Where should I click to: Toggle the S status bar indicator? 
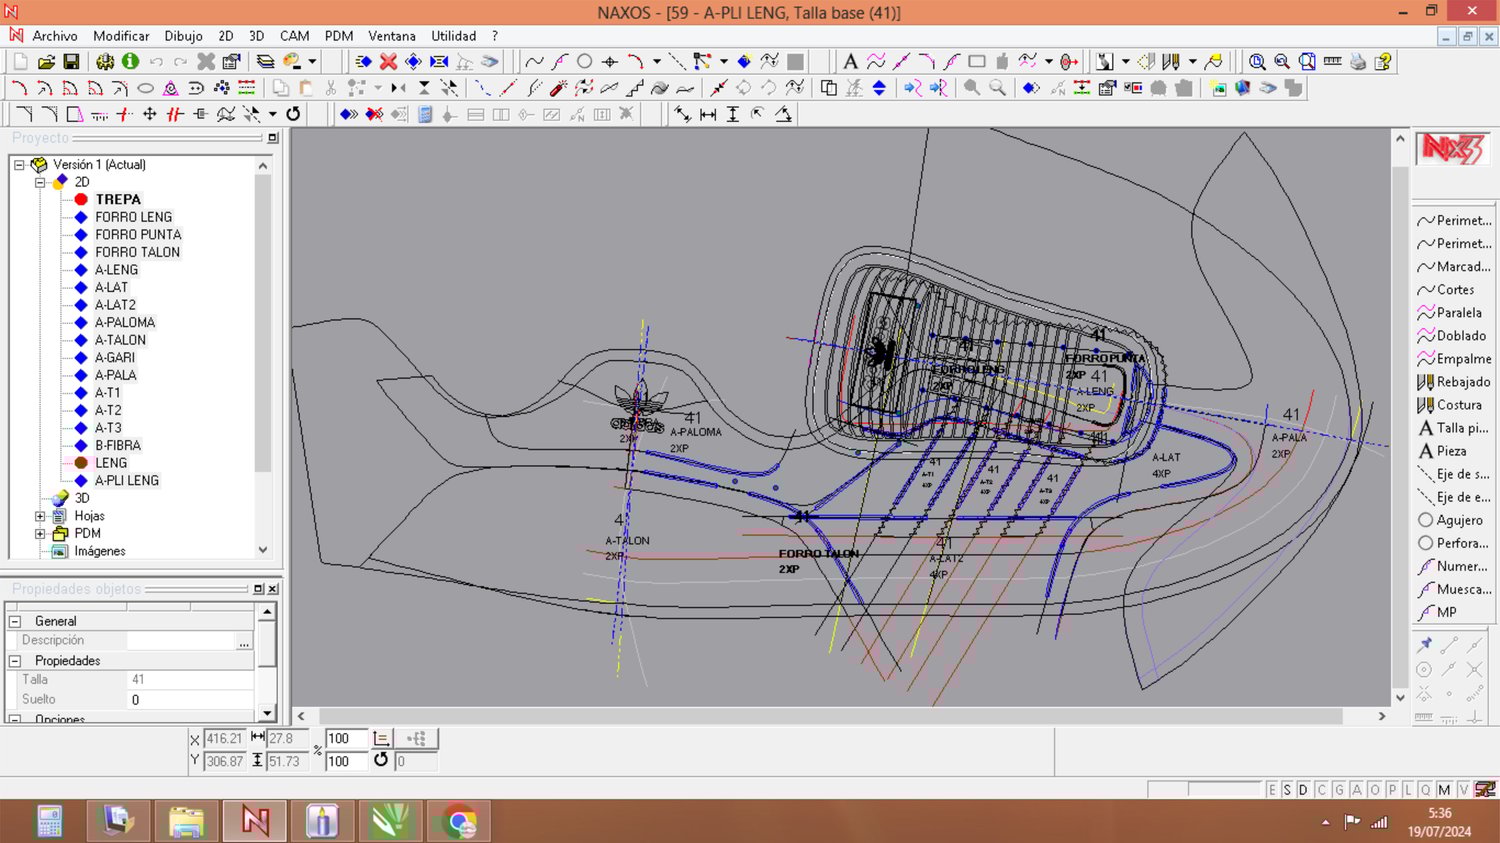(x=1287, y=790)
